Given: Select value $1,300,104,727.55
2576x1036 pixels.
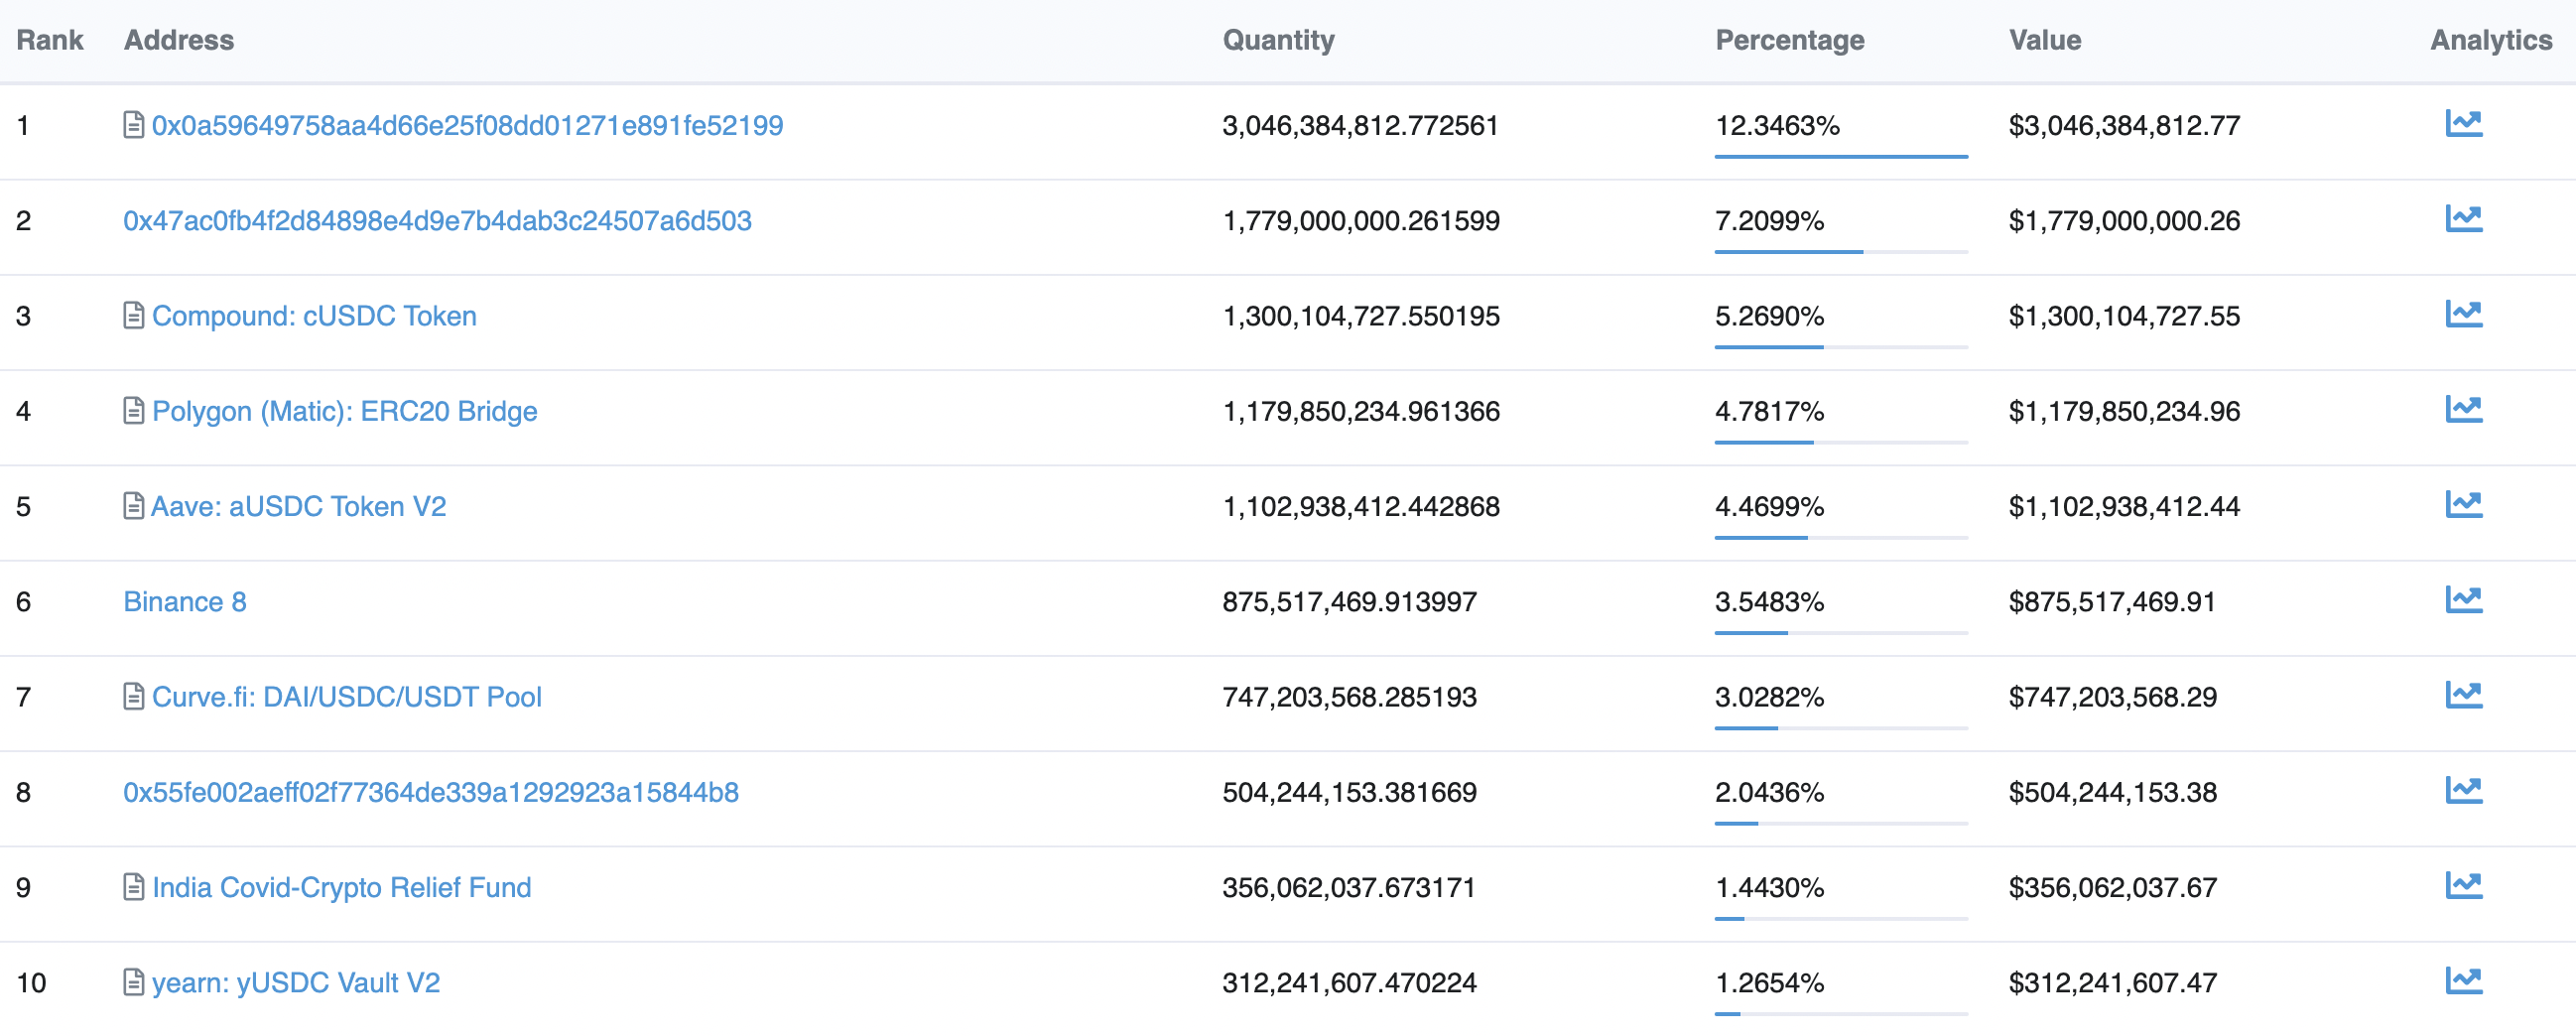Looking at the screenshot, I should (2124, 316).
